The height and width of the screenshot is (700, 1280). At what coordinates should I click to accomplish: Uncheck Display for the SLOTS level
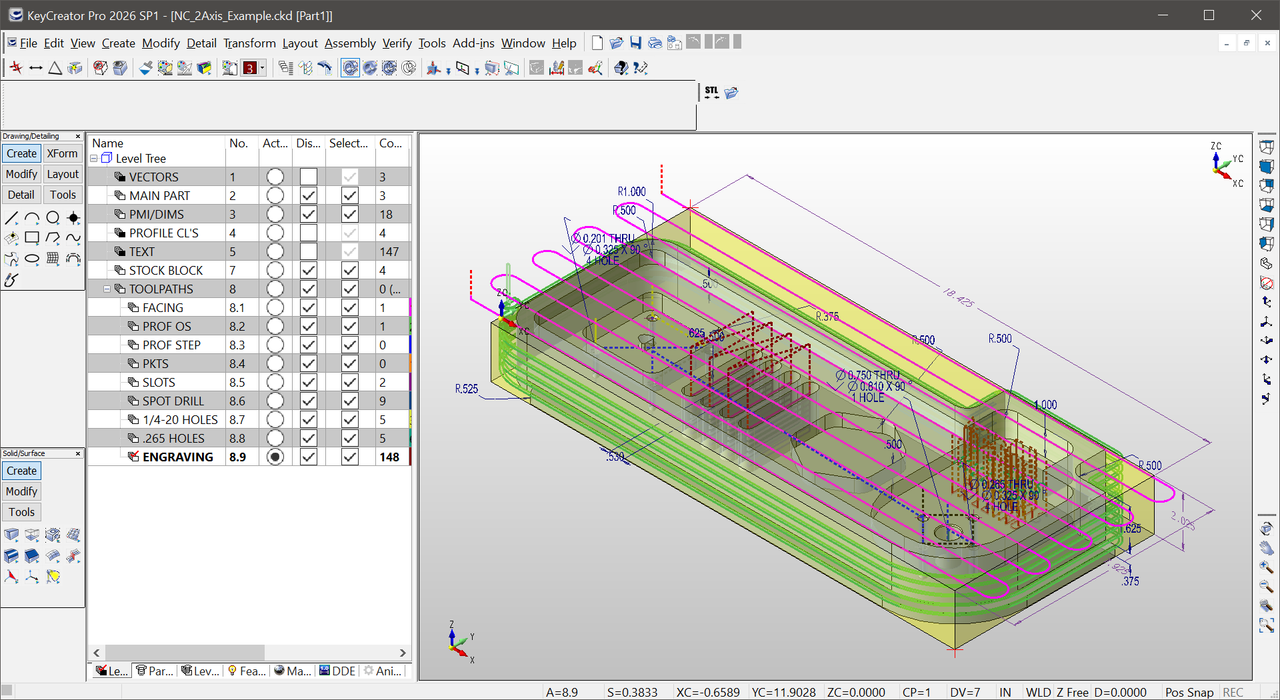coord(309,382)
